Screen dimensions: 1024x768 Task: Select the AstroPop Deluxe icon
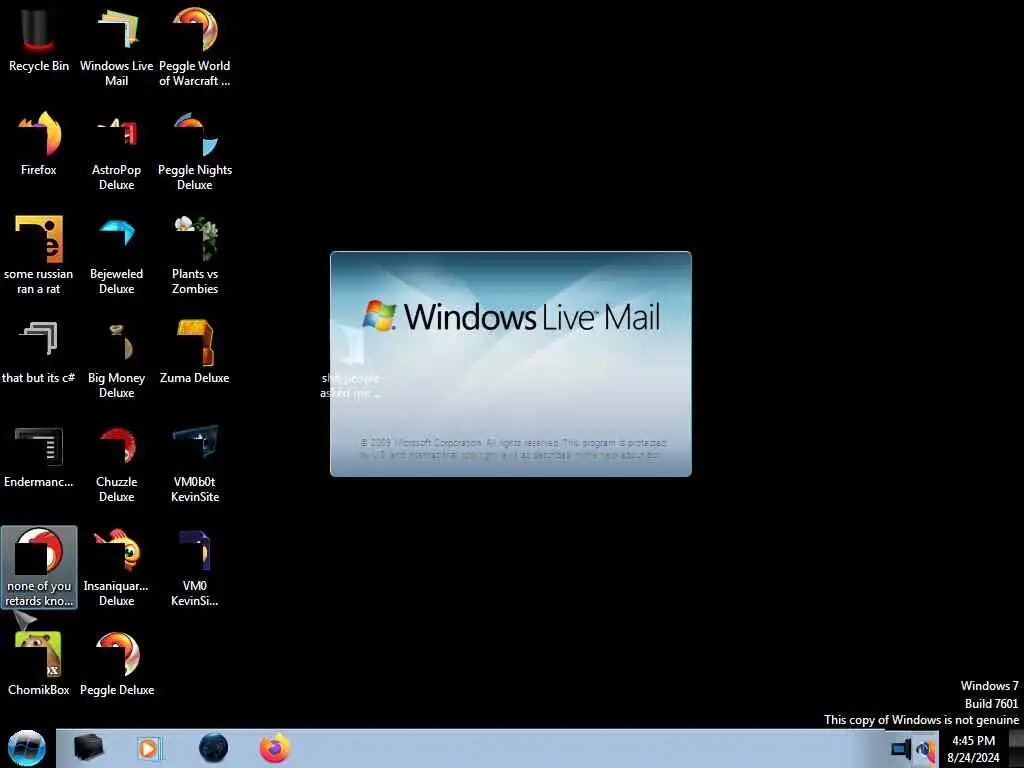pyautogui.click(x=116, y=152)
